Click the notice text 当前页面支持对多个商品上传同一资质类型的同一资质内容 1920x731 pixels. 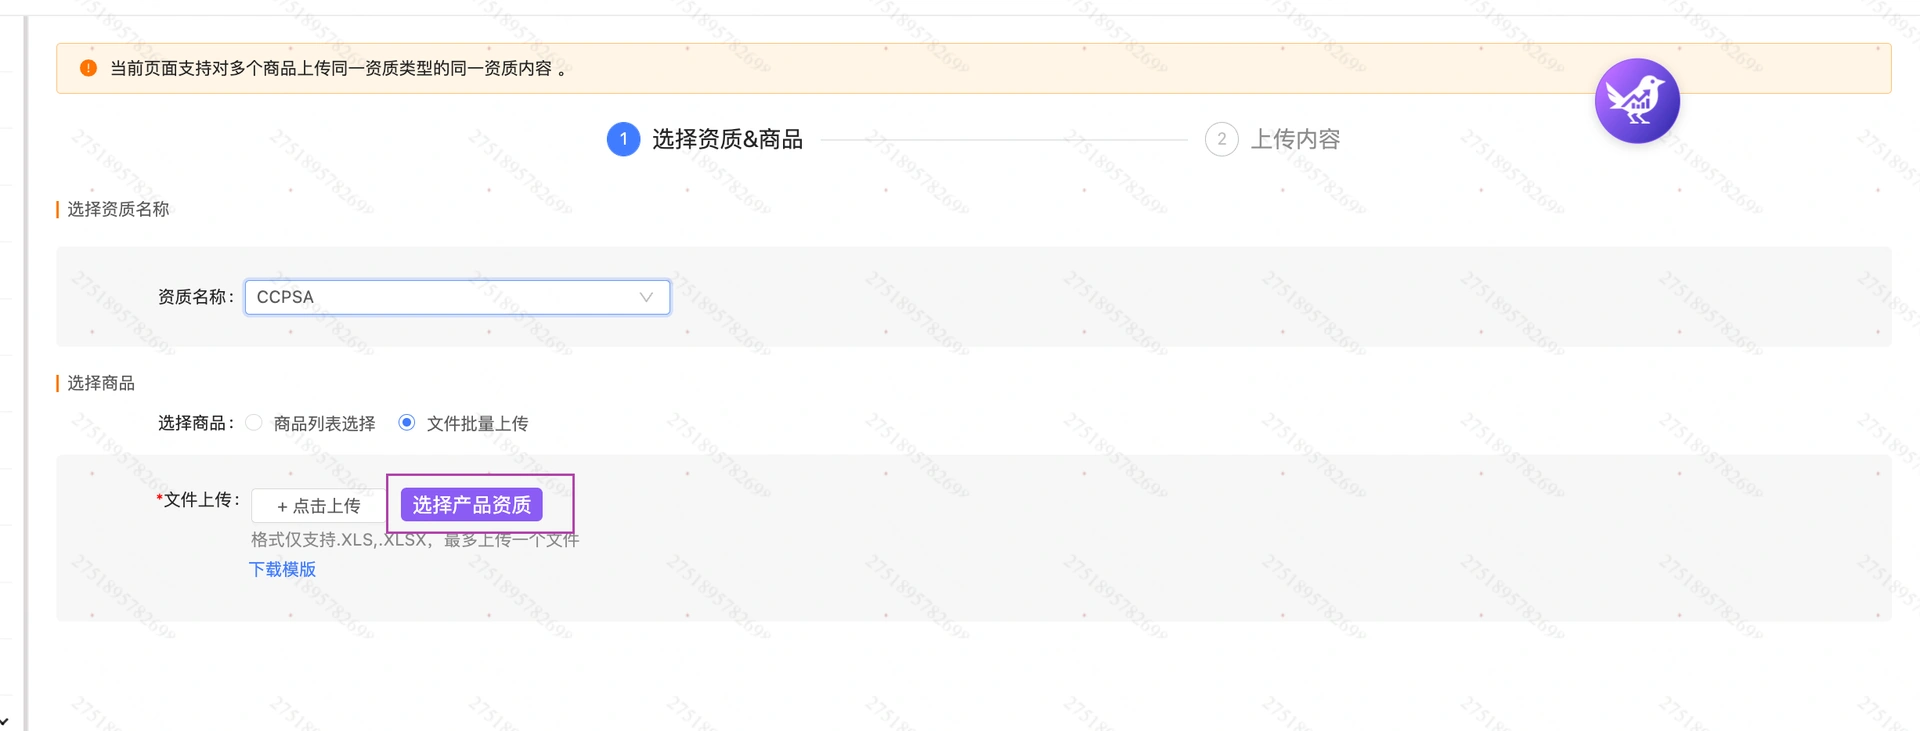[x=338, y=68]
